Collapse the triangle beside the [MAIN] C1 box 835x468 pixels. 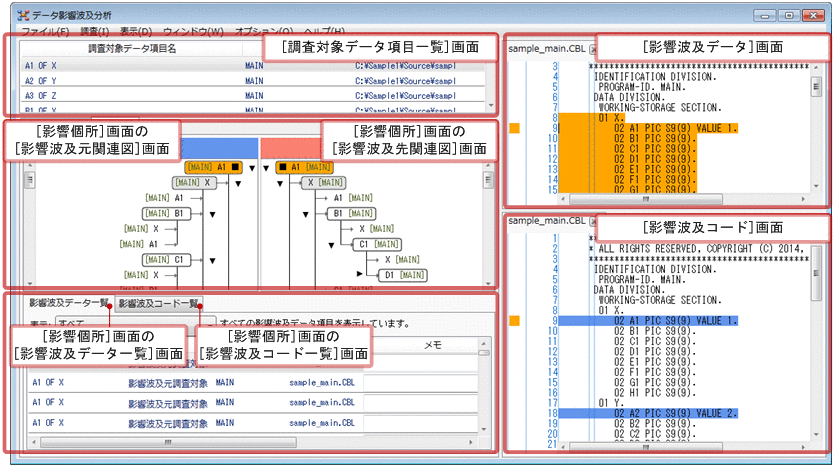point(212,261)
